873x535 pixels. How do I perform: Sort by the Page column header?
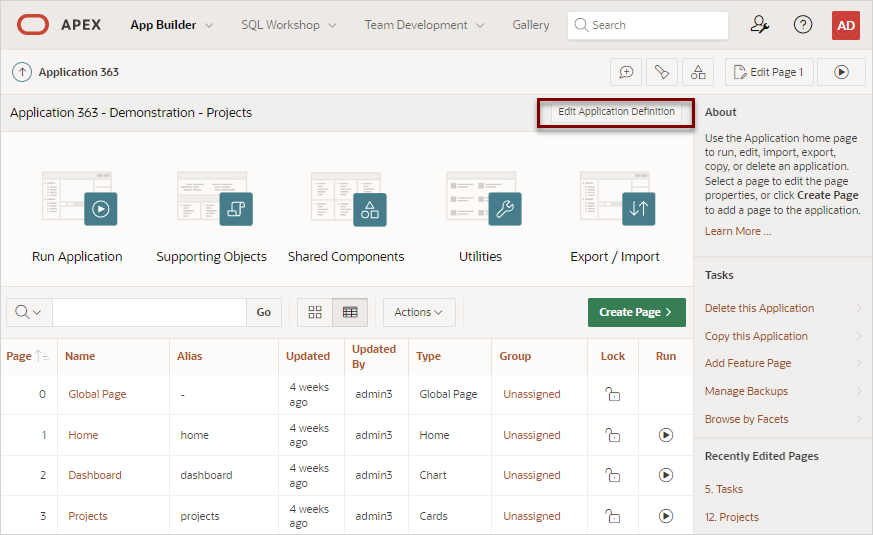click(x=19, y=356)
